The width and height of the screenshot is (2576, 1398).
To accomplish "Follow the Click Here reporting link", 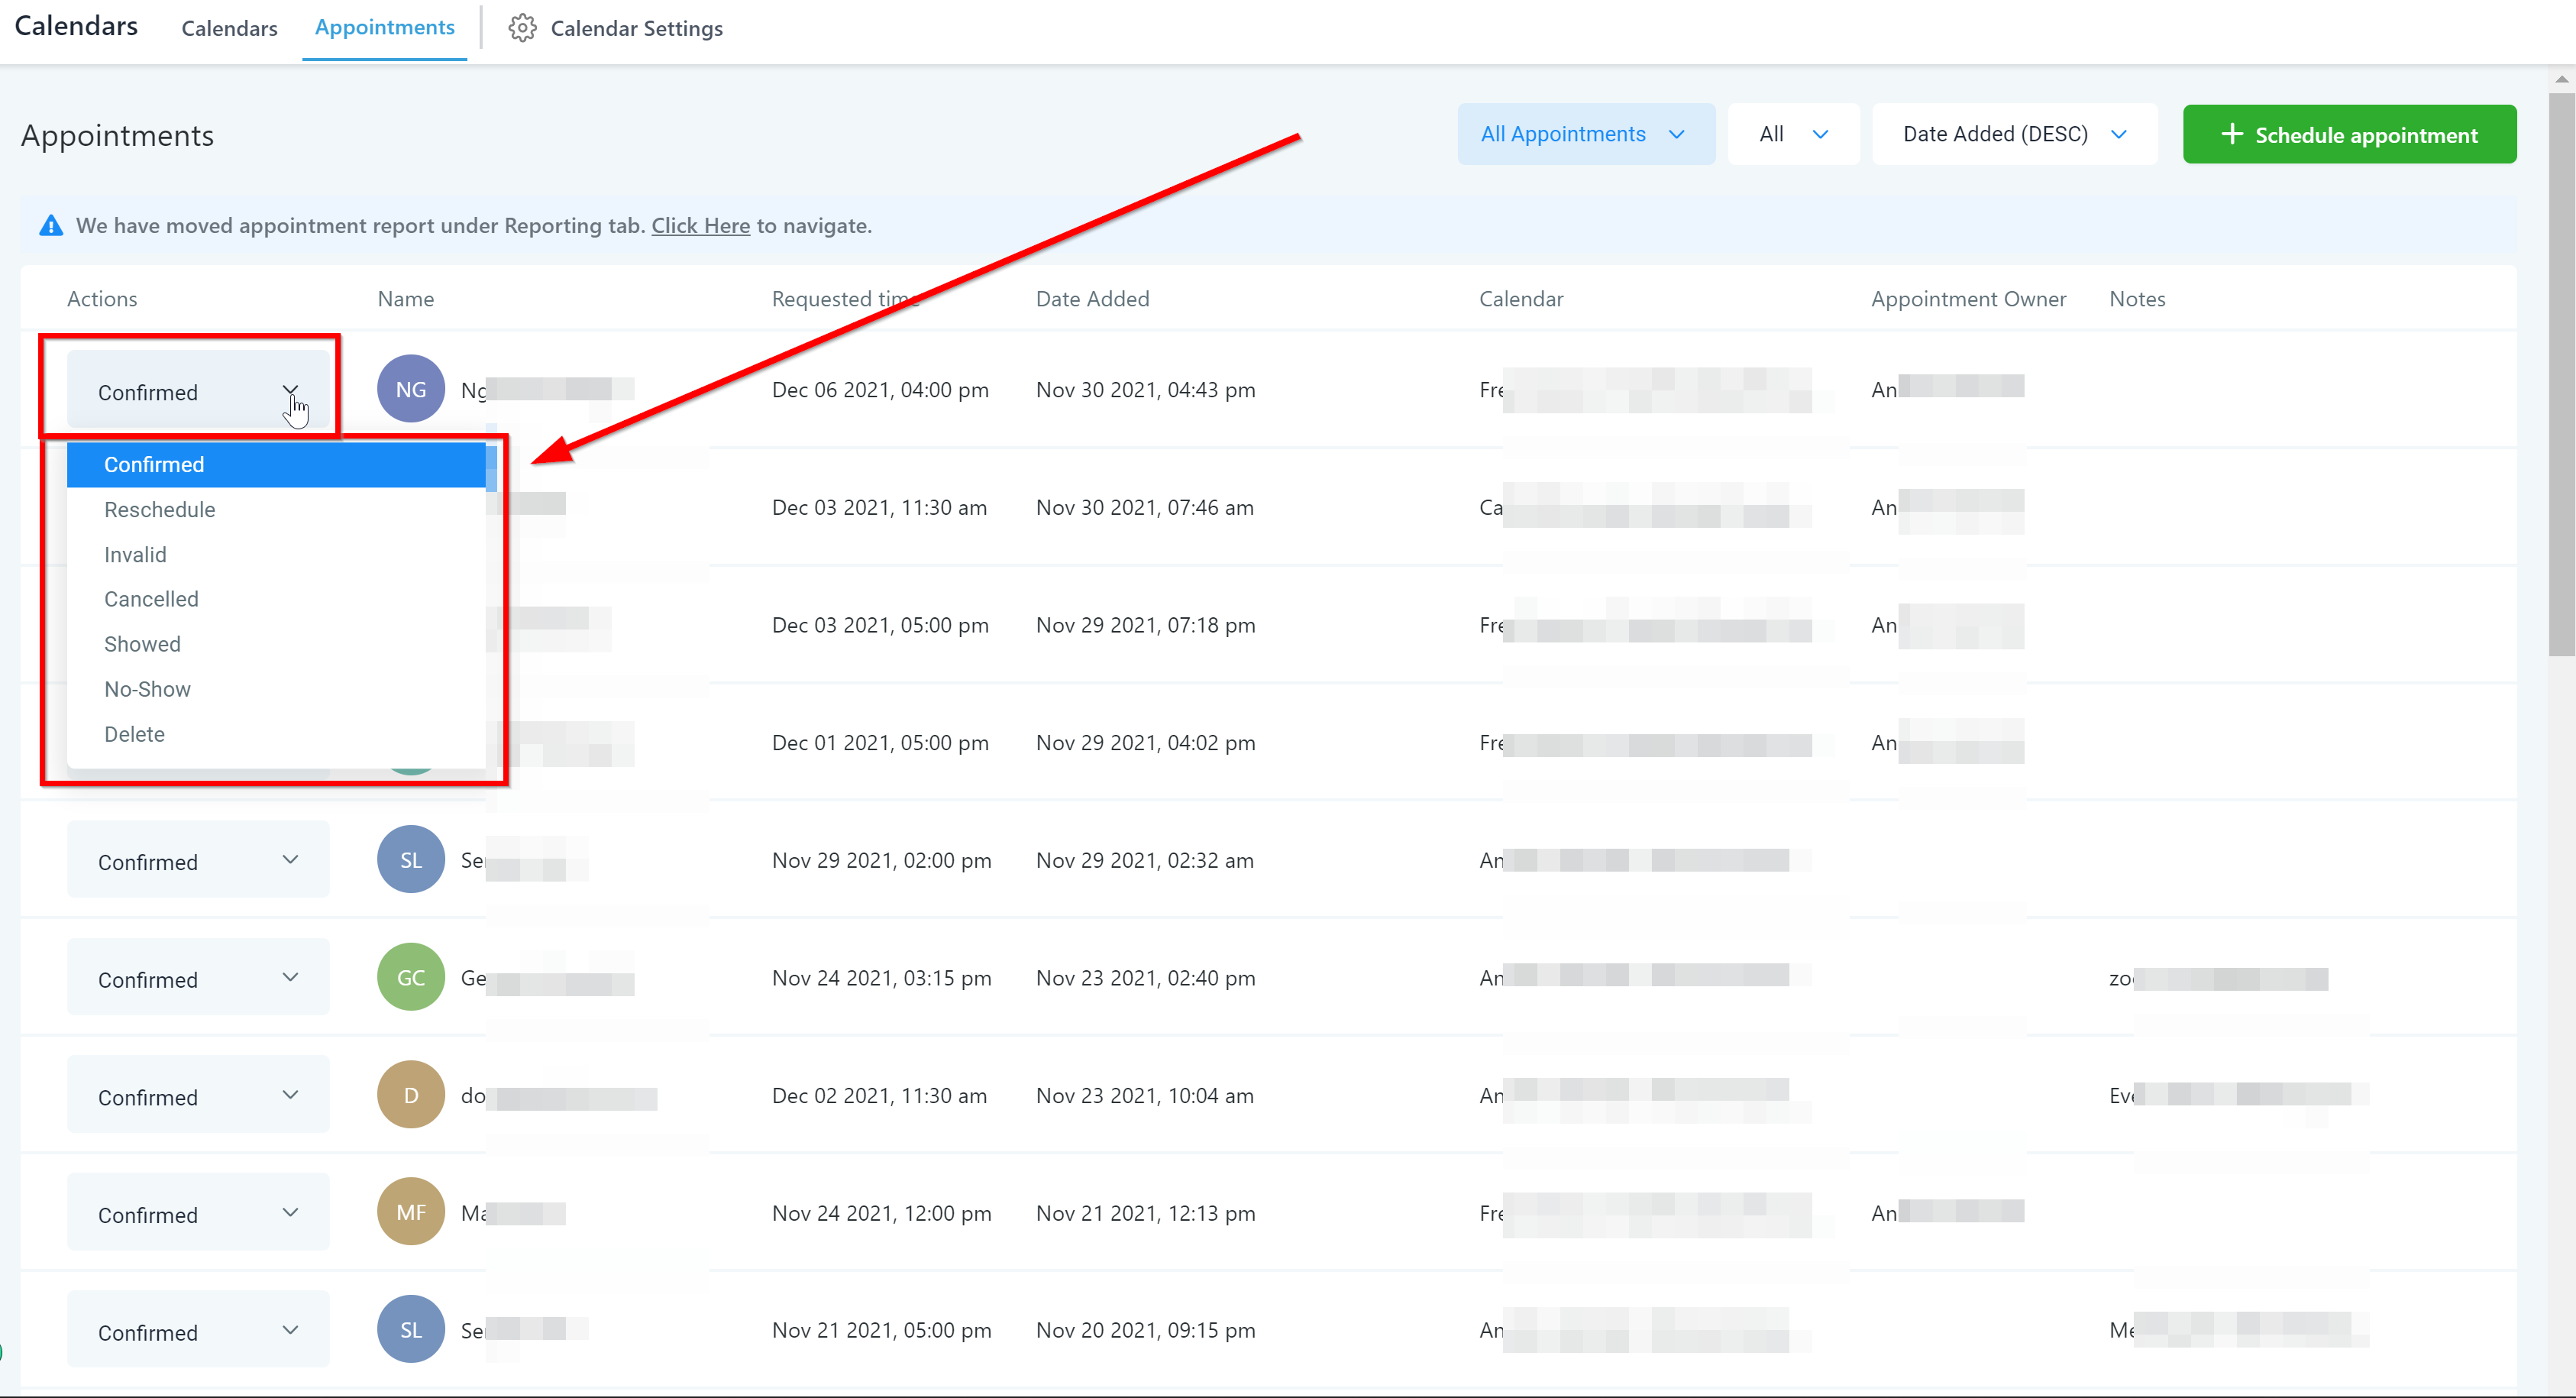I will 700,226.
